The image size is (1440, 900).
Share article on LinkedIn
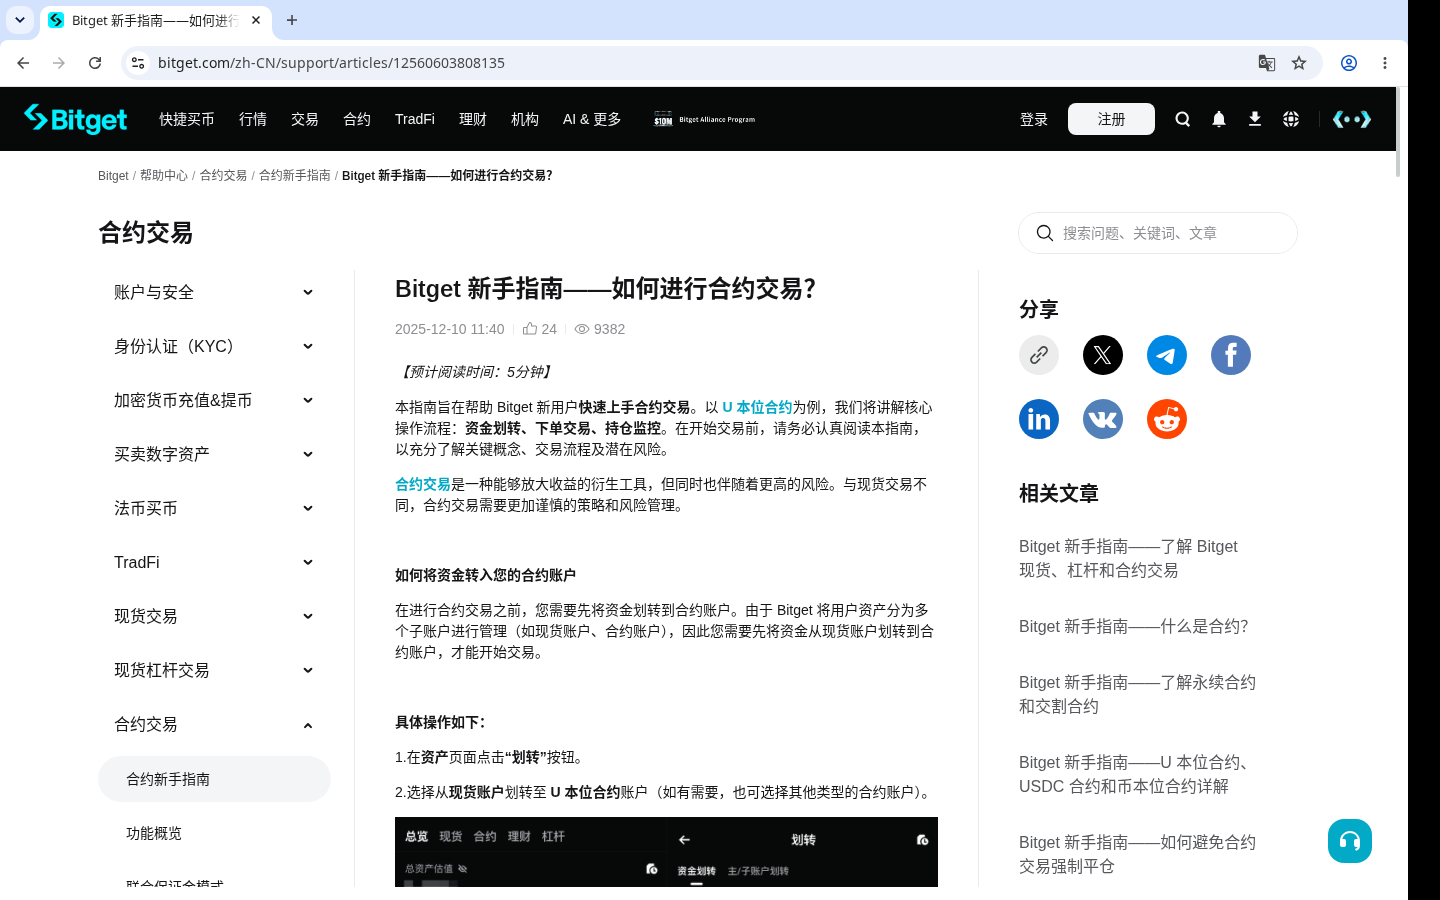pyautogui.click(x=1039, y=419)
